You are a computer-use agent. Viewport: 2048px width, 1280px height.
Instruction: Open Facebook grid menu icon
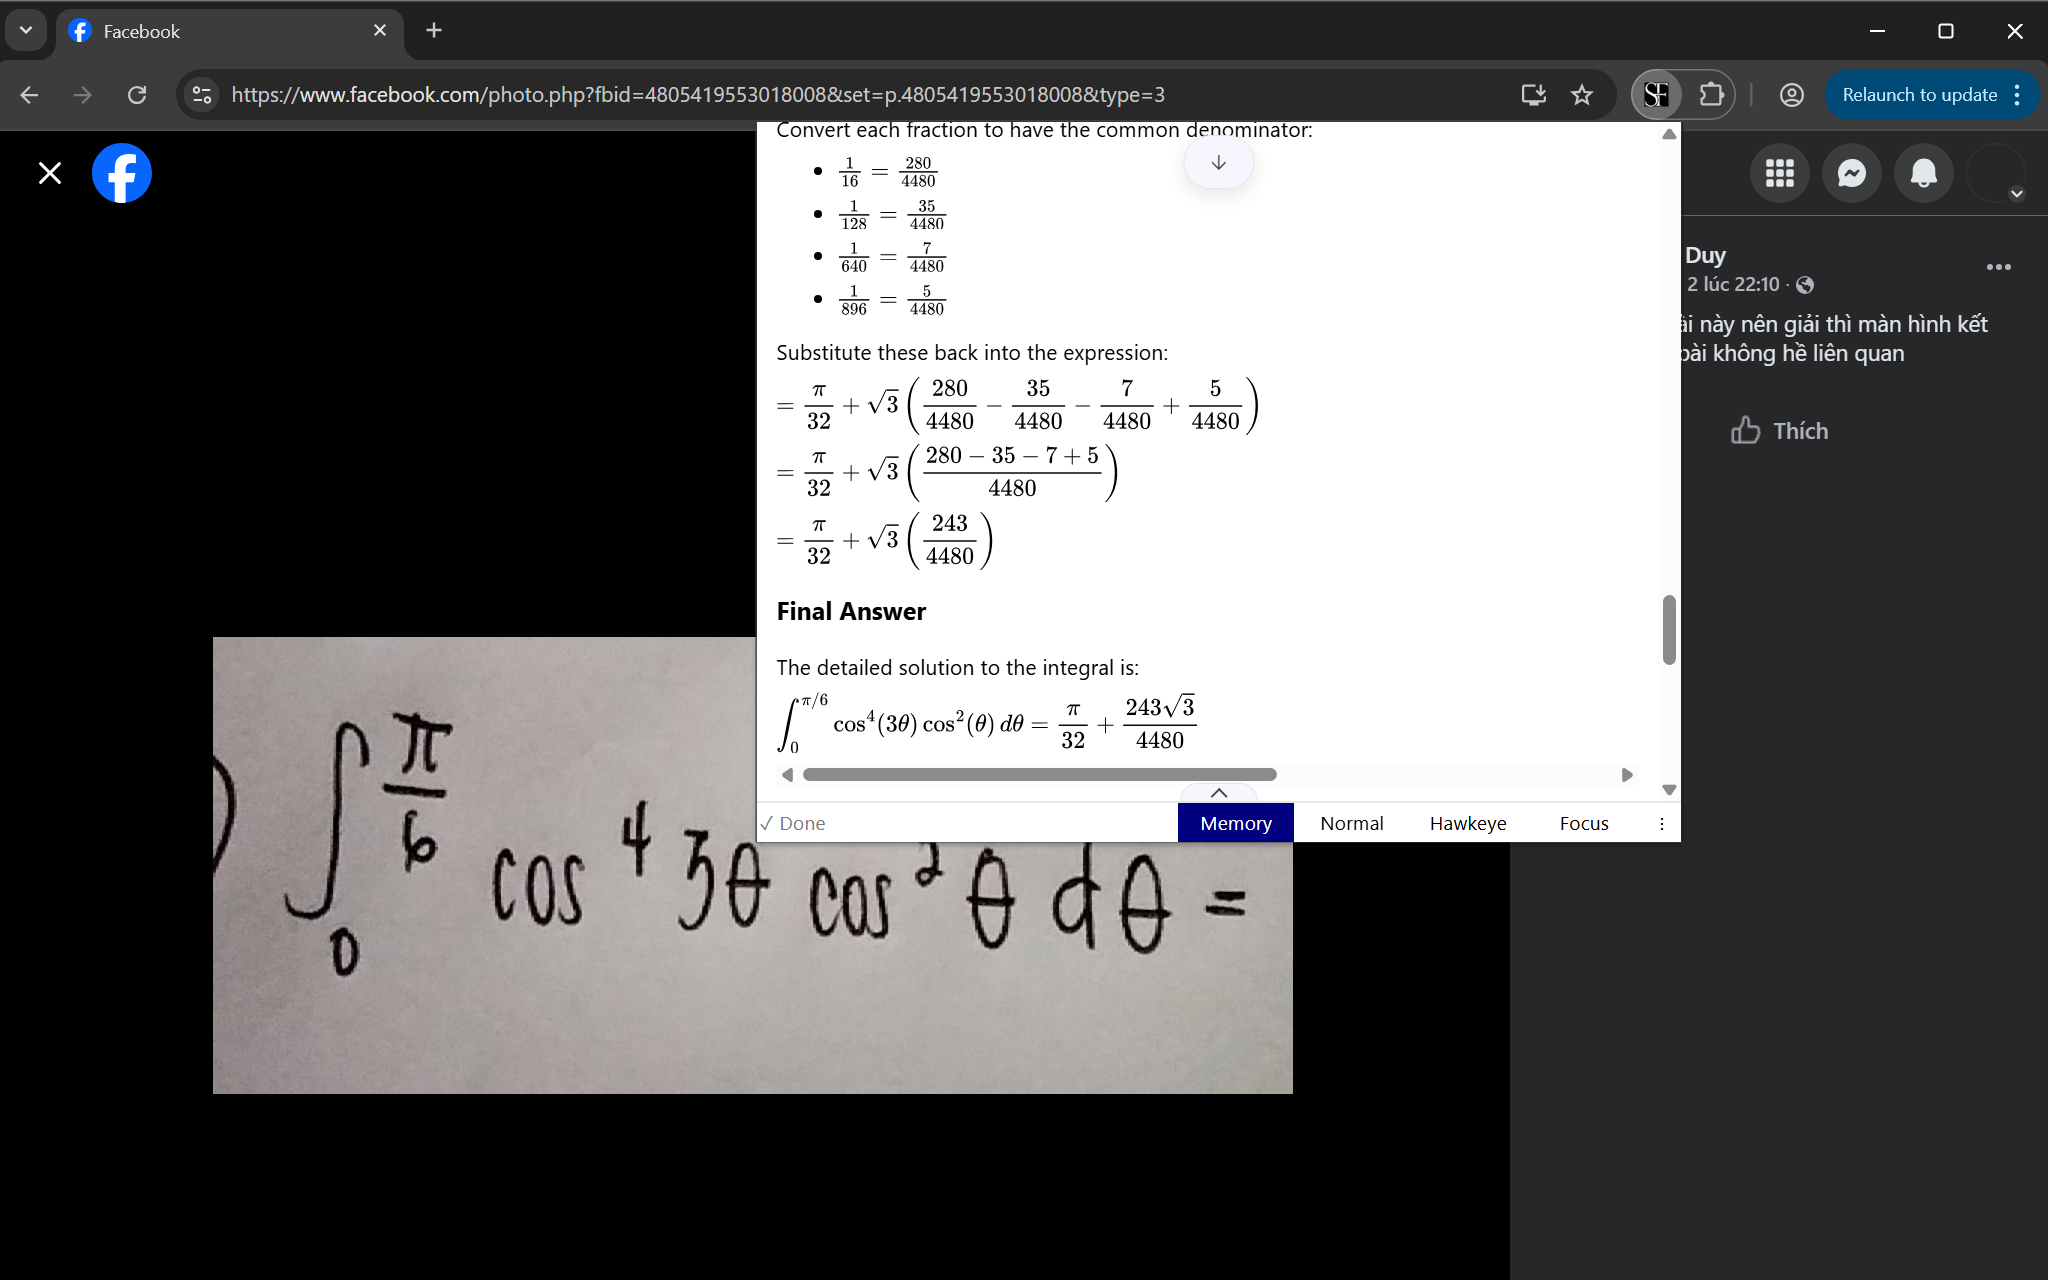[x=1779, y=174]
